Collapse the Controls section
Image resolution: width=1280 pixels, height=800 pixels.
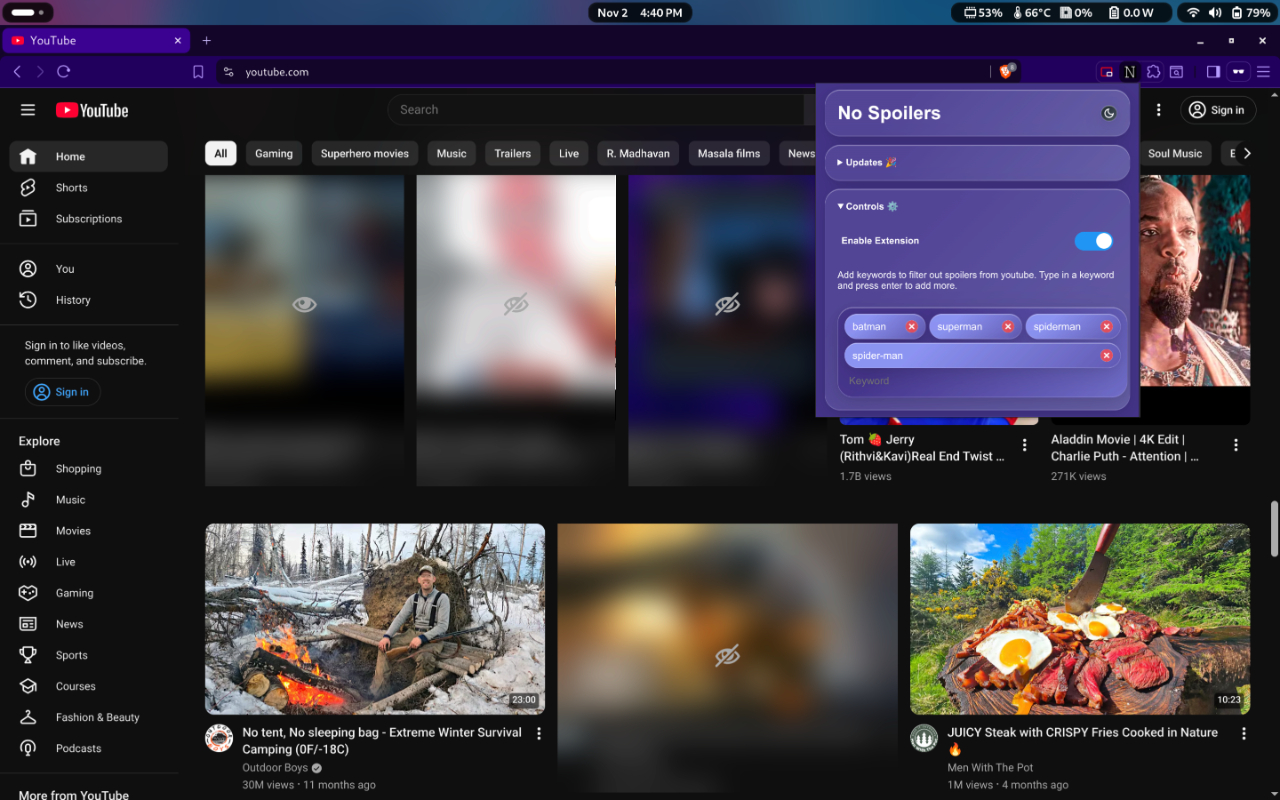tap(868, 207)
